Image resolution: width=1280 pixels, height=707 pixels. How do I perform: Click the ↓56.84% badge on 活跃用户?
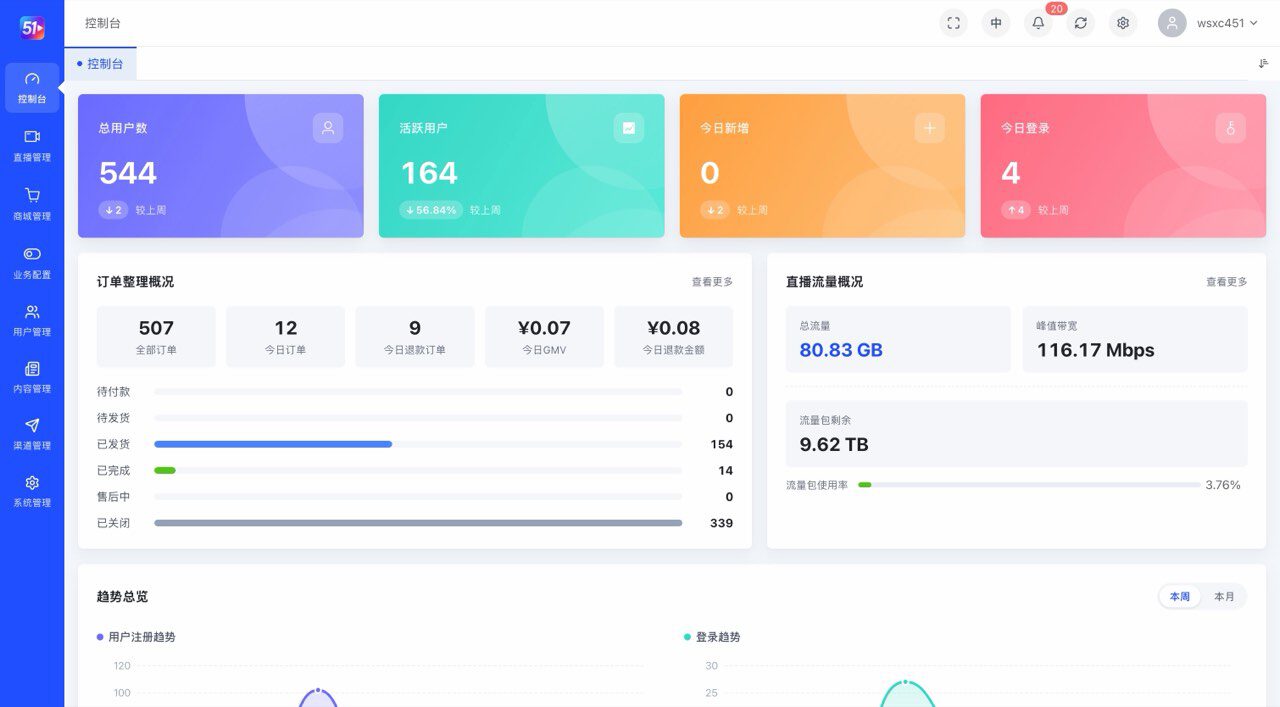pyautogui.click(x=431, y=210)
